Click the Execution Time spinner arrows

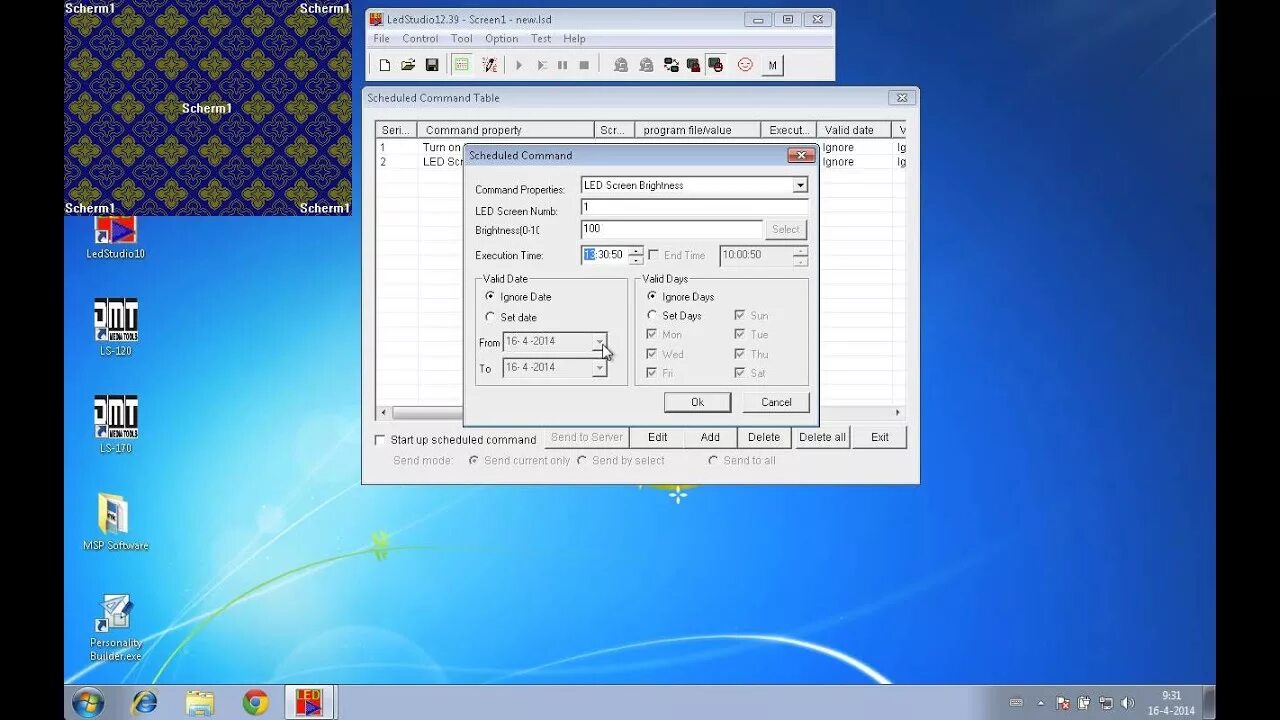click(636, 255)
